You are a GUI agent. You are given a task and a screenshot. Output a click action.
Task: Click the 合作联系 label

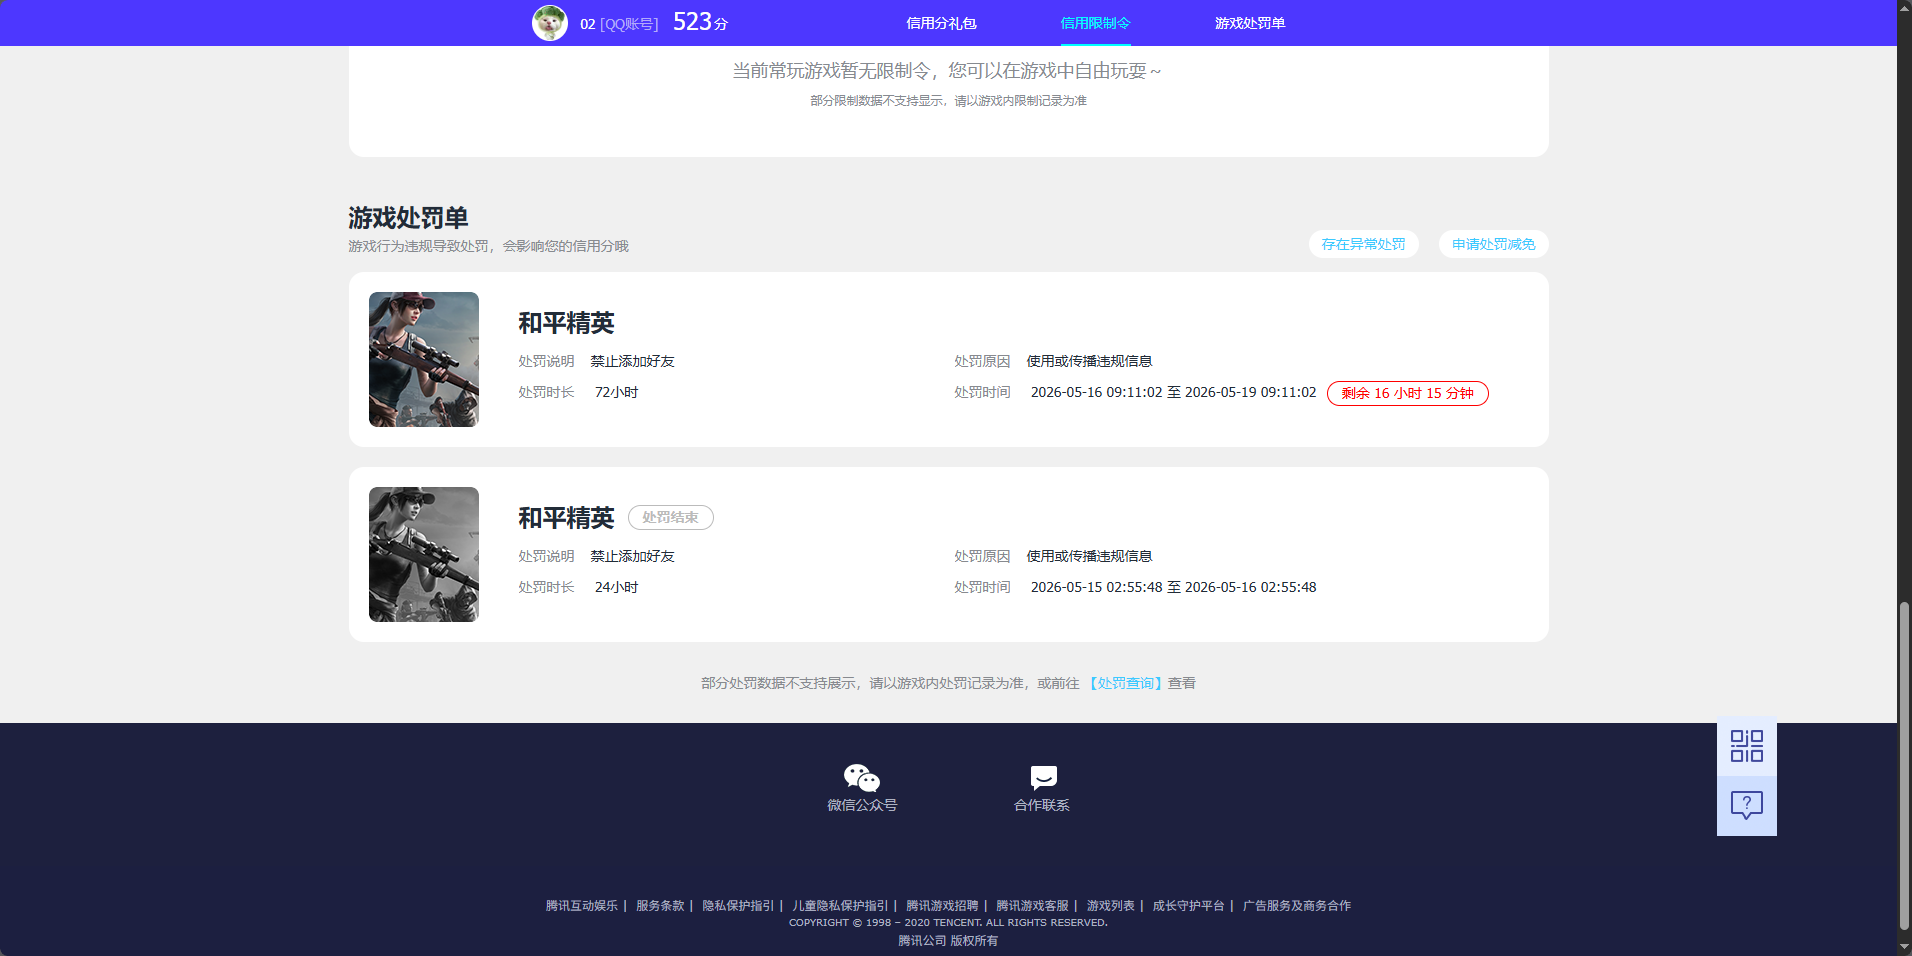click(x=1042, y=805)
